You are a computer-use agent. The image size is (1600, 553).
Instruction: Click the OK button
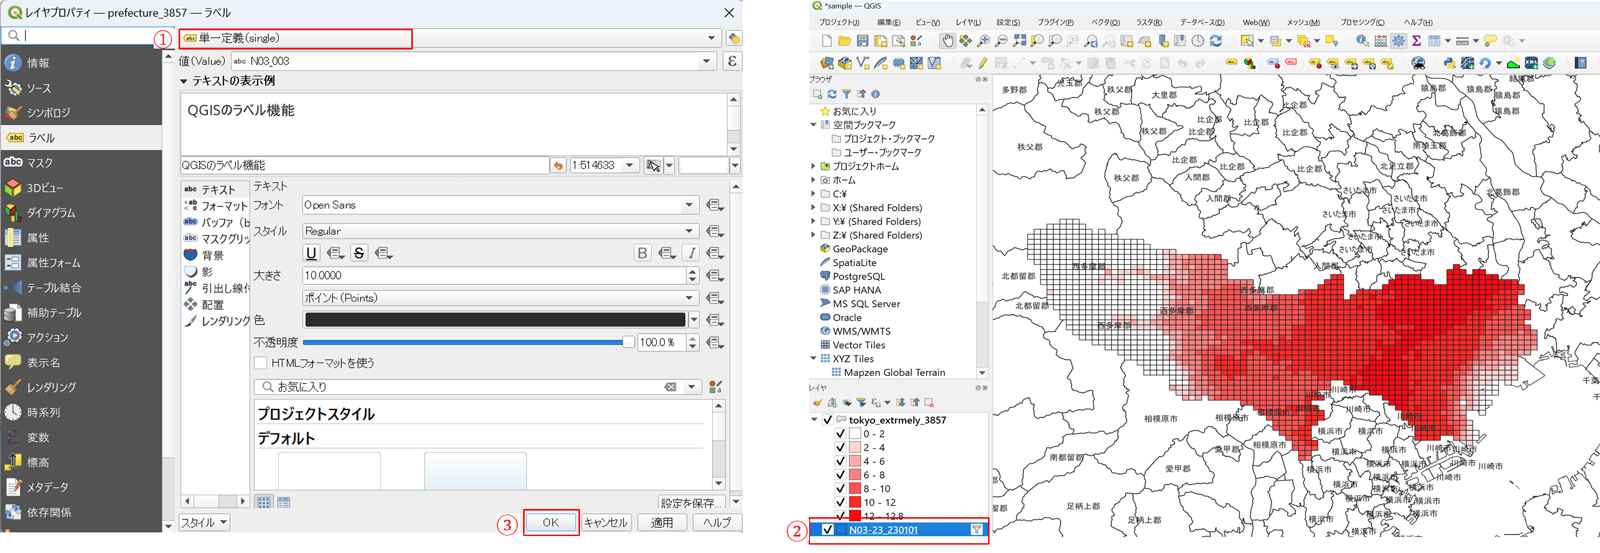550,522
